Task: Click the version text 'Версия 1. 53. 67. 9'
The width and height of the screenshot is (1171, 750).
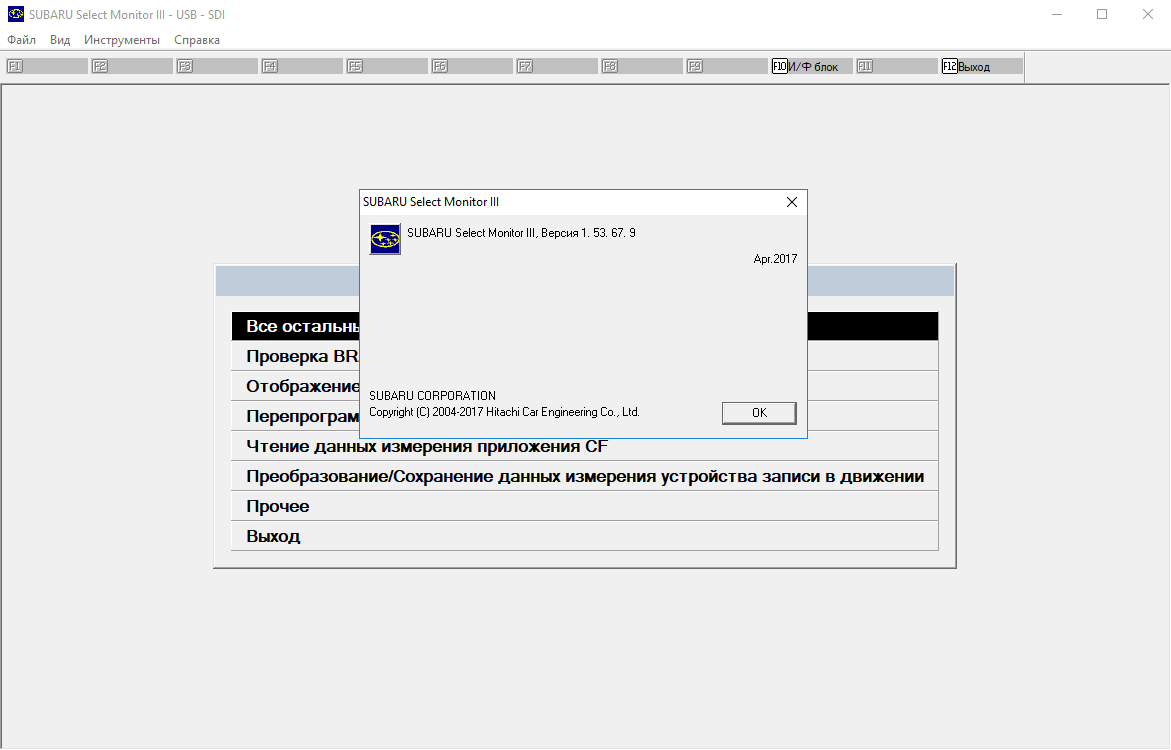Action: point(588,233)
